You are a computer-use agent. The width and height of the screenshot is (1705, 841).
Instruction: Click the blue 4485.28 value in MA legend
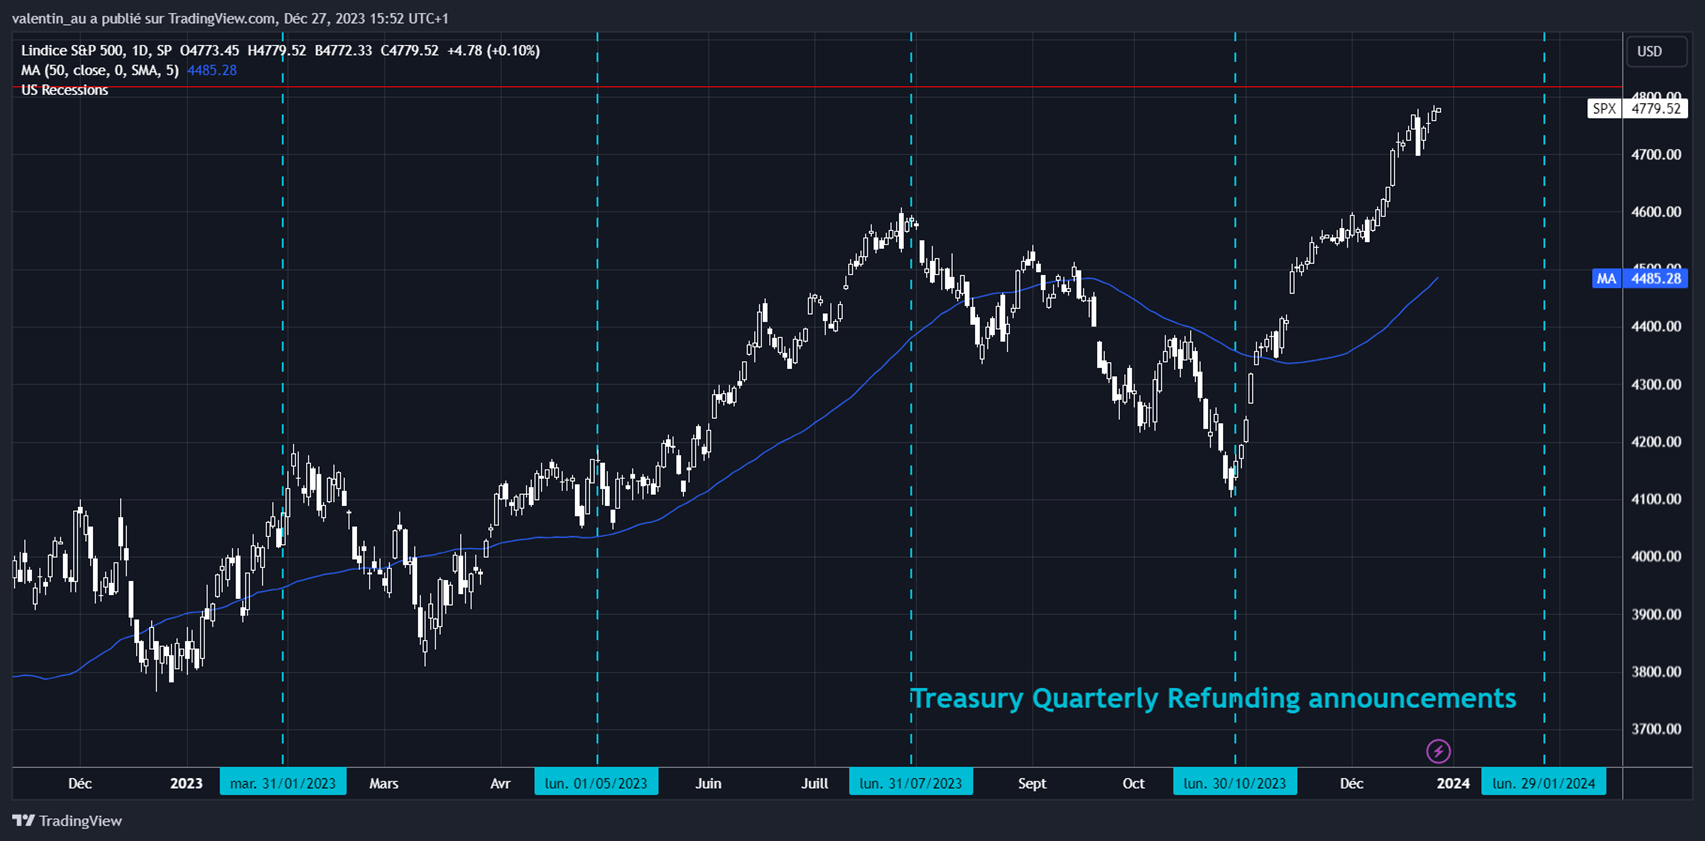point(212,70)
